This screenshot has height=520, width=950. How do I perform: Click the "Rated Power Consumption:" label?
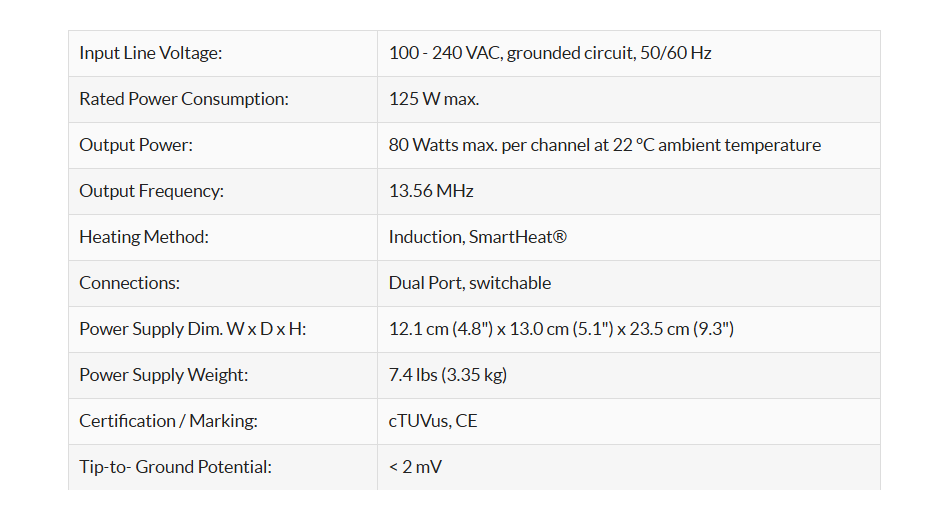pyautogui.click(x=183, y=99)
